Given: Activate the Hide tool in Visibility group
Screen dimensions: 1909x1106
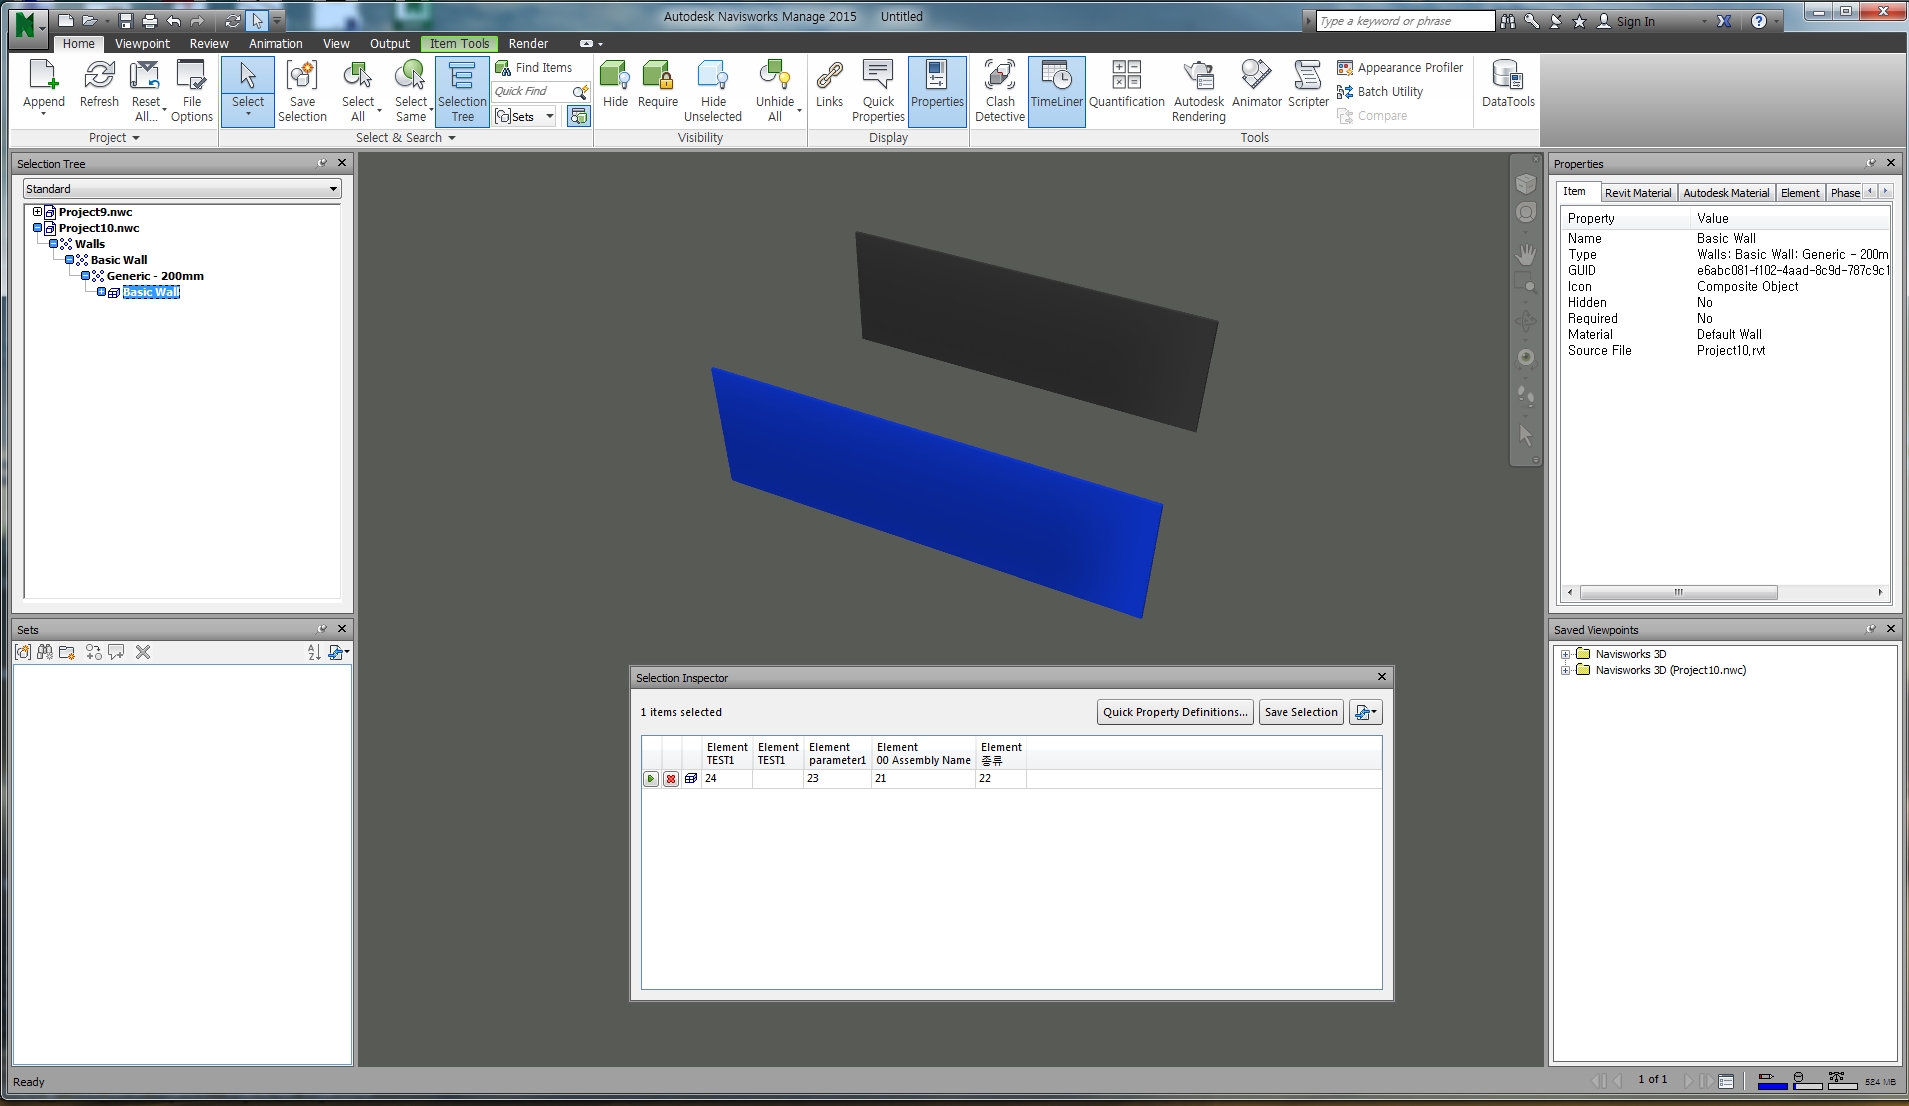Looking at the screenshot, I should click(x=615, y=88).
